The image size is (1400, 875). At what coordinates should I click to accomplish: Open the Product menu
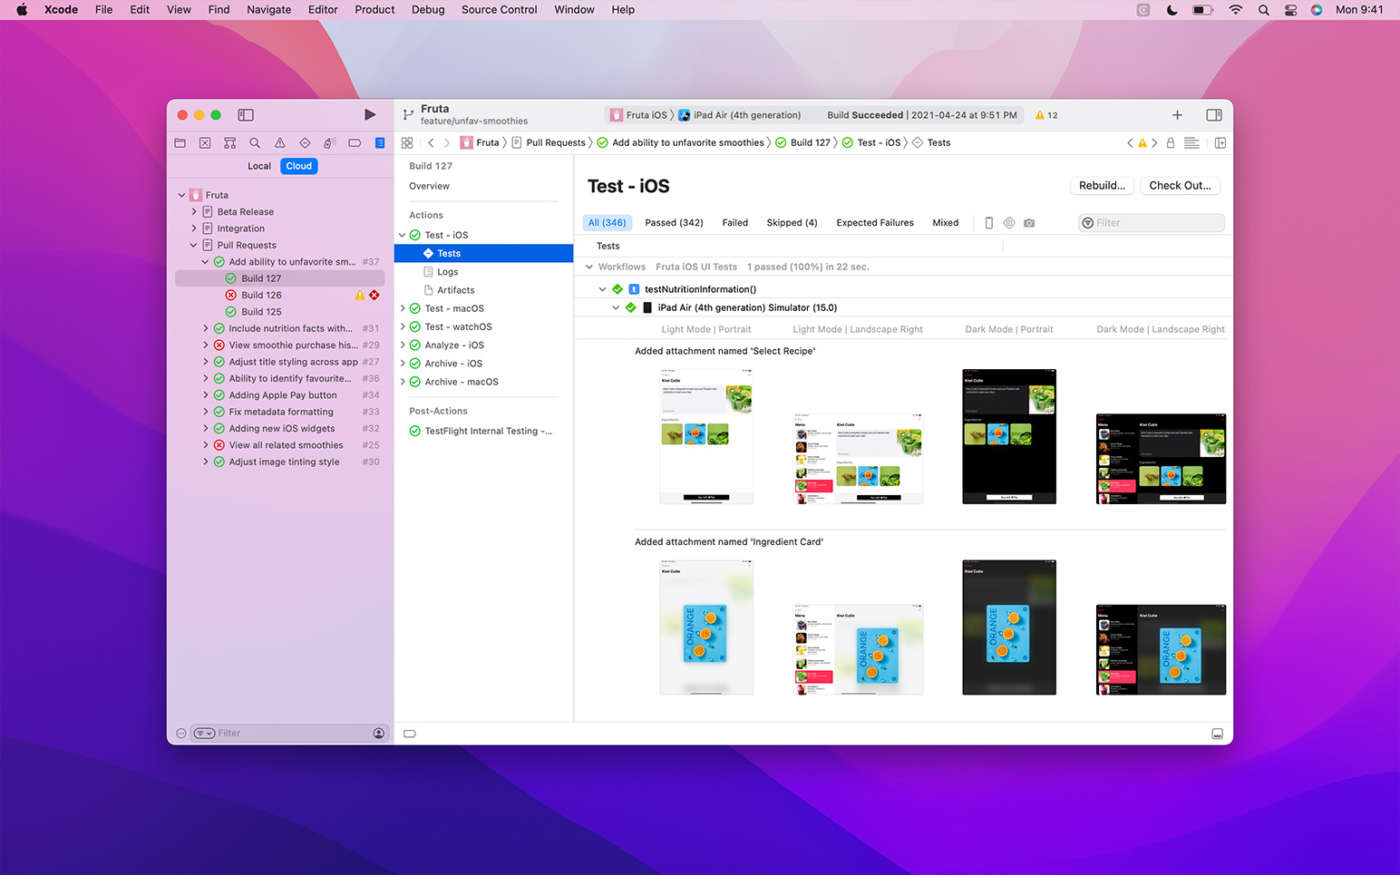[374, 10]
